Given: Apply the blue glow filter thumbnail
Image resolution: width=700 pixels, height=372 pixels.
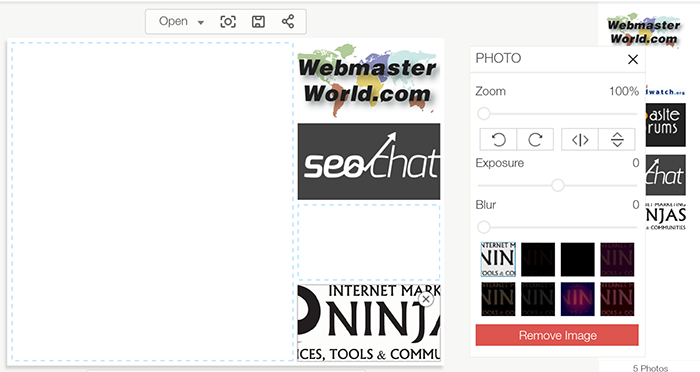Looking at the screenshot, I should 578,299.
